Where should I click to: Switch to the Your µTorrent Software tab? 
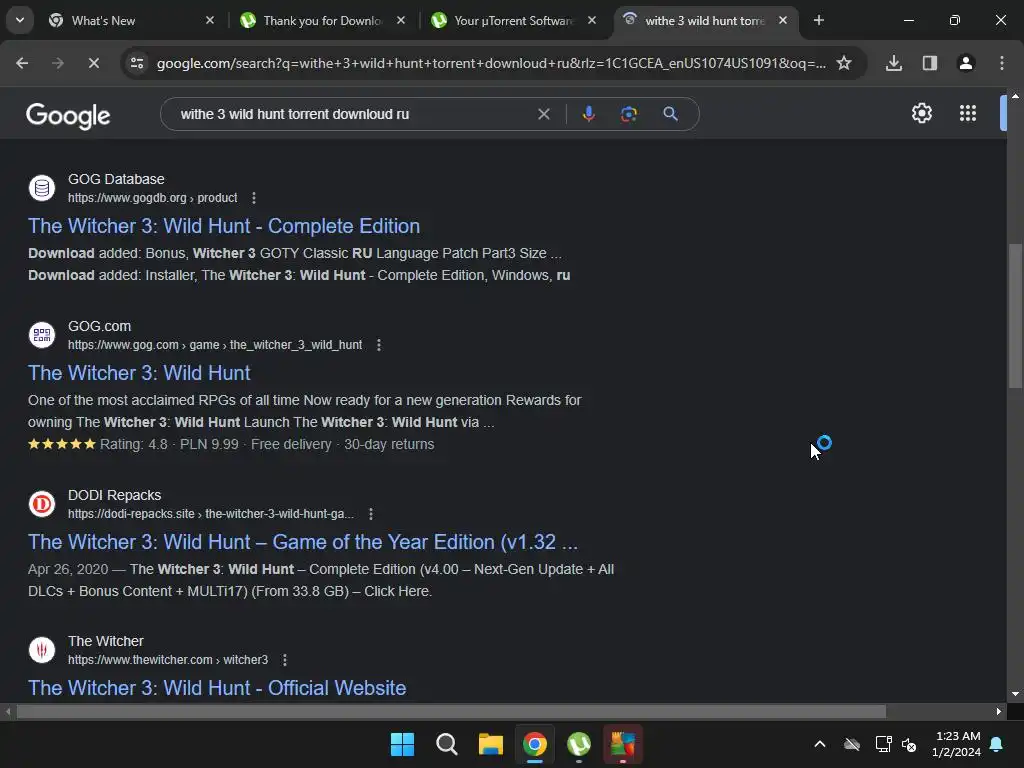point(514,20)
